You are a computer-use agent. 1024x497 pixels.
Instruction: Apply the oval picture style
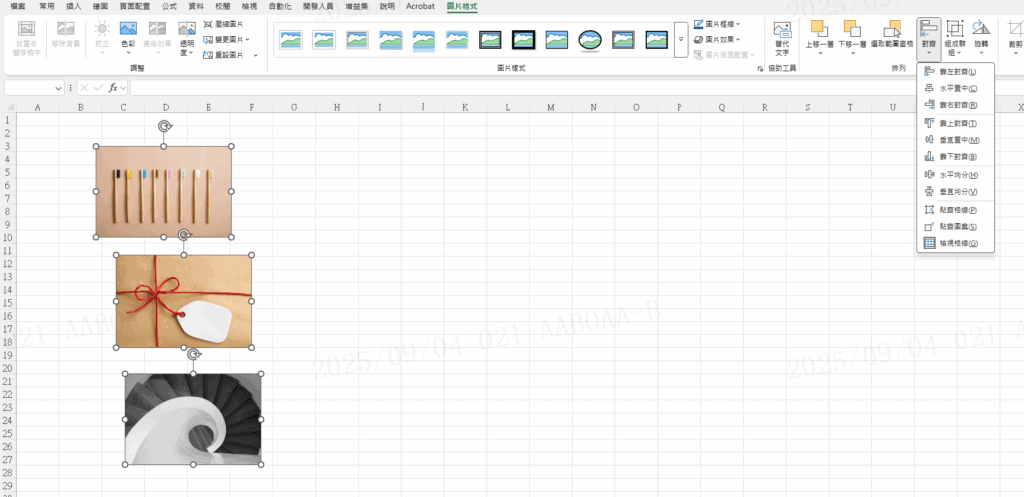click(x=590, y=40)
